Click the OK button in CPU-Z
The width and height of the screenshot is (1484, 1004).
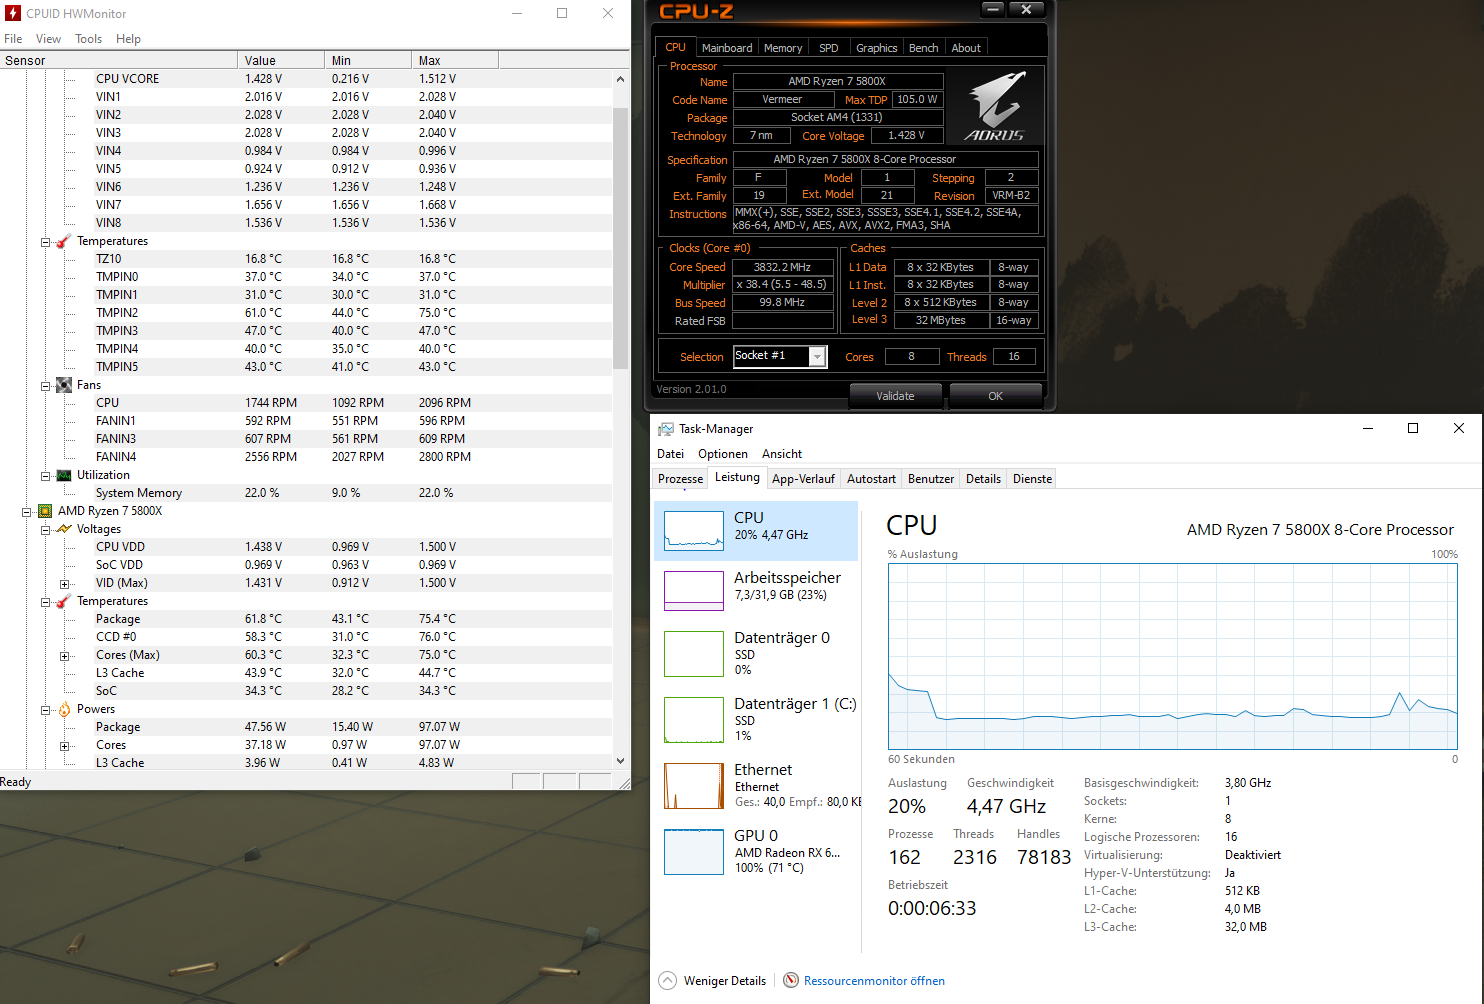click(995, 396)
